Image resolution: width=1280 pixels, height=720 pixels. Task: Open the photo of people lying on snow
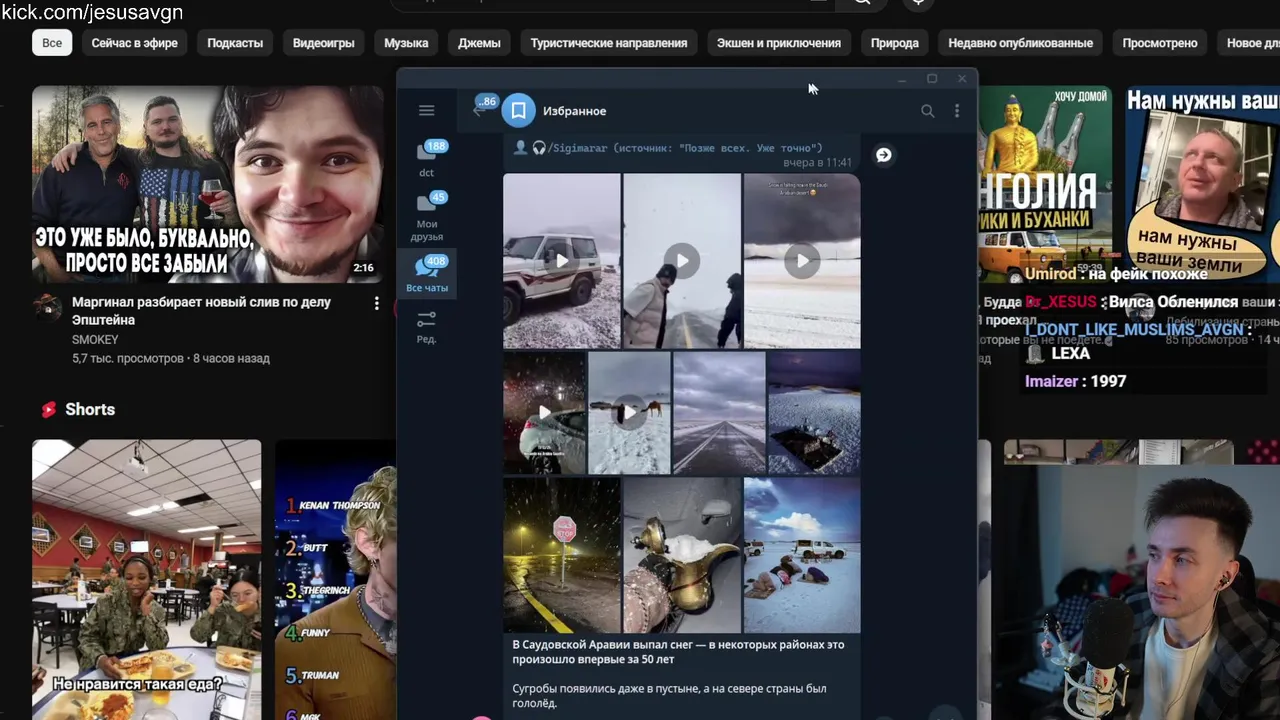click(x=802, y=555)
